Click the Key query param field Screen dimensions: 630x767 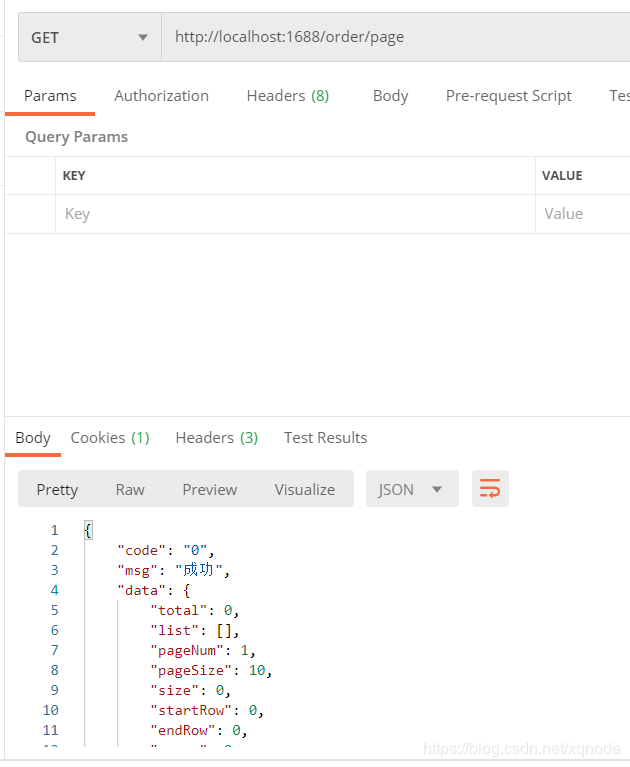[295, 214]
